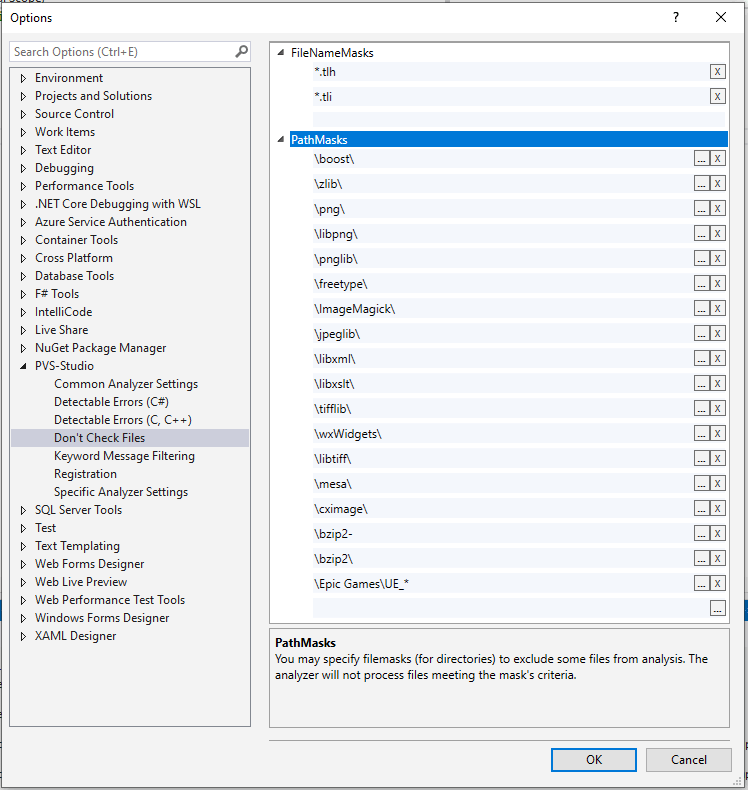The width and height of the screenshot is (748, 790).
Task: Select Common Analyzer Settings page
Action: (x=126, y=384)
